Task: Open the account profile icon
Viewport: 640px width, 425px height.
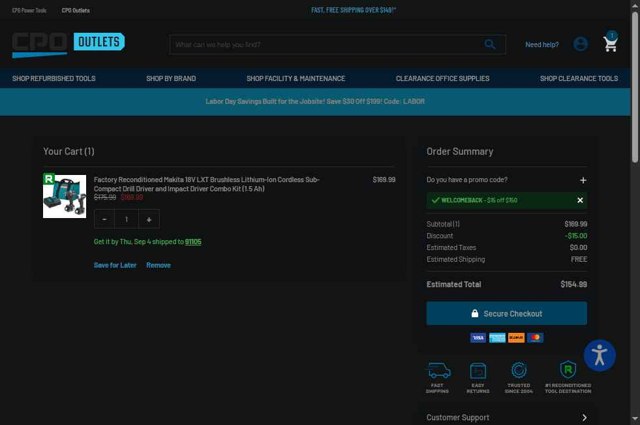Action: pyautogui.click(x=580, y=44)
